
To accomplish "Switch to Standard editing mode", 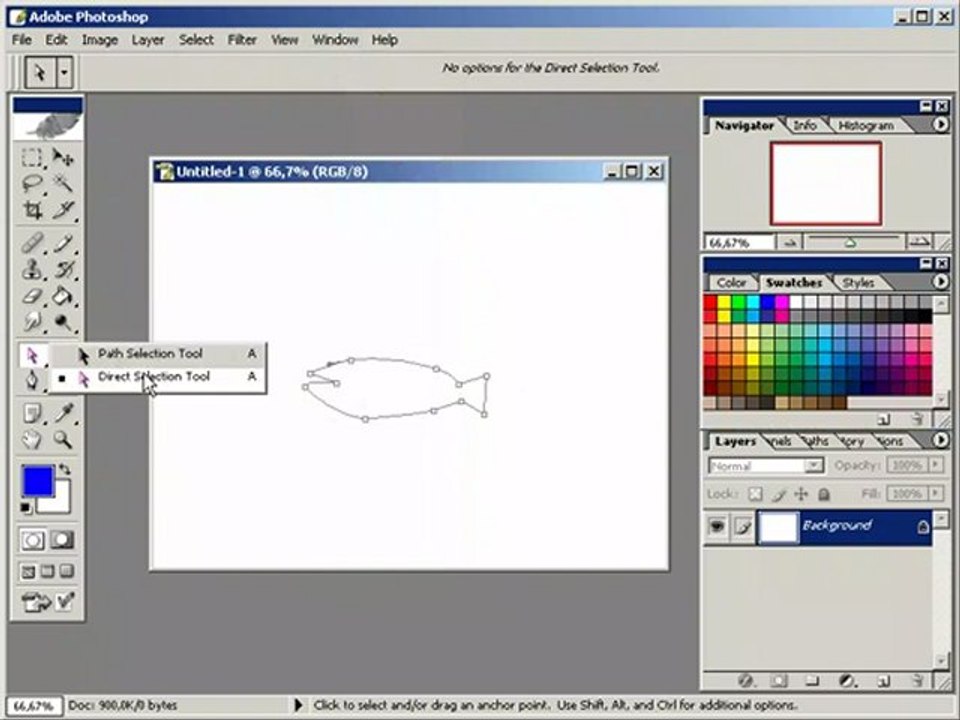I will 33,540.
